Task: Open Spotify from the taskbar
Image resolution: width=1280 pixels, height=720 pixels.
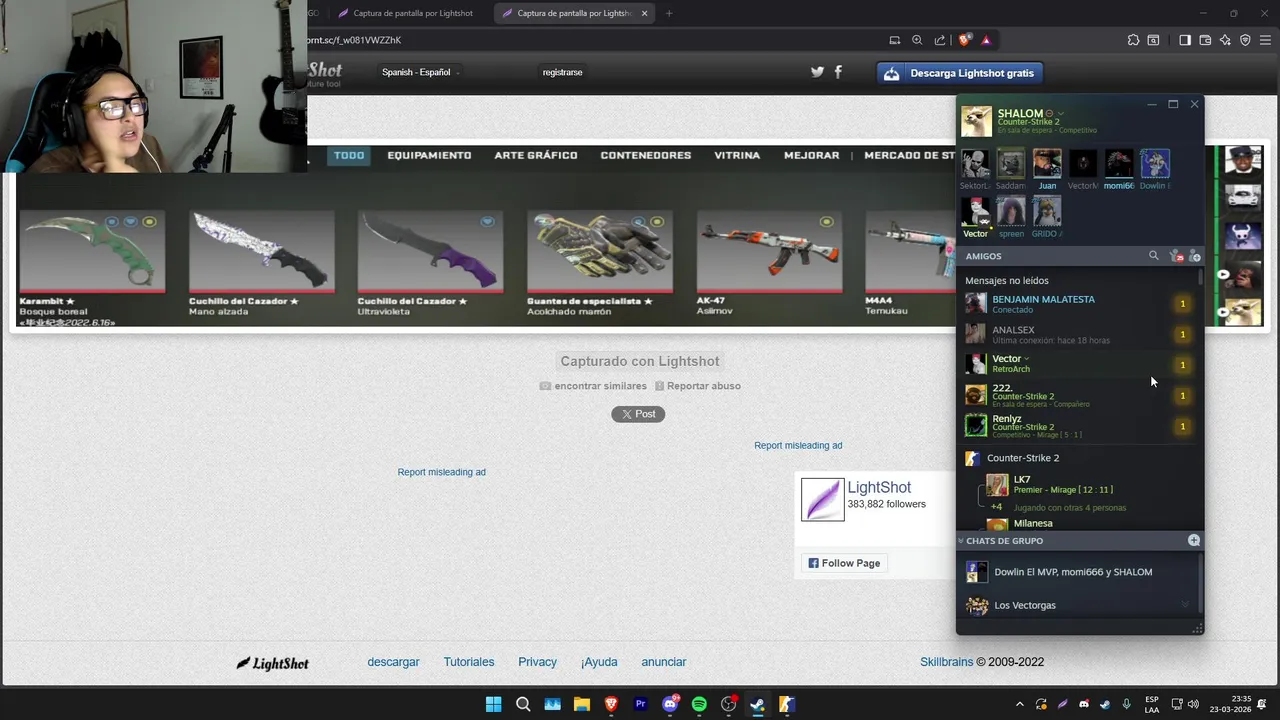Action: 699,704
